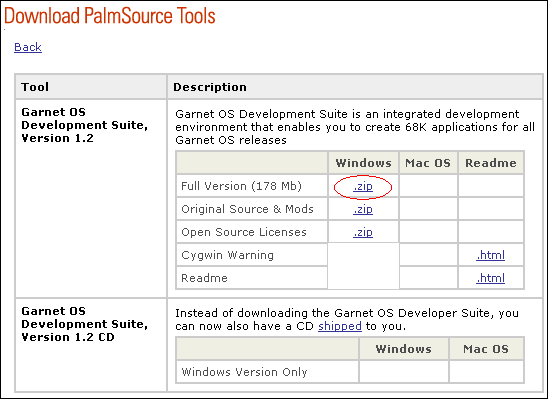Open the Readme row .html link
This screenshot has width=548, height=399.
(490, 278)
